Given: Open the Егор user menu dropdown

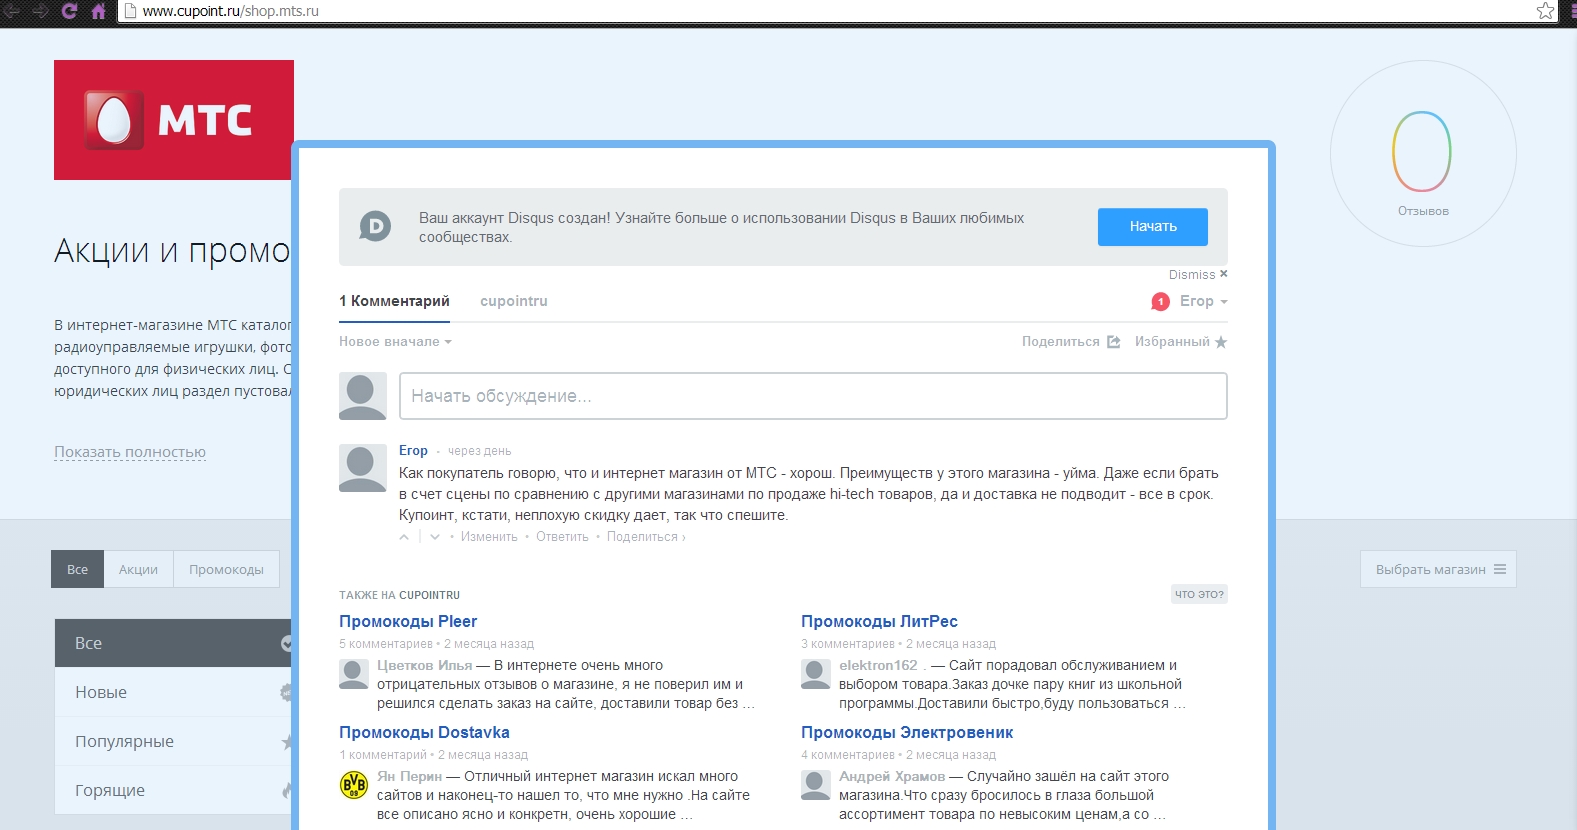Looking at the screenshot, I should 1203,301.
